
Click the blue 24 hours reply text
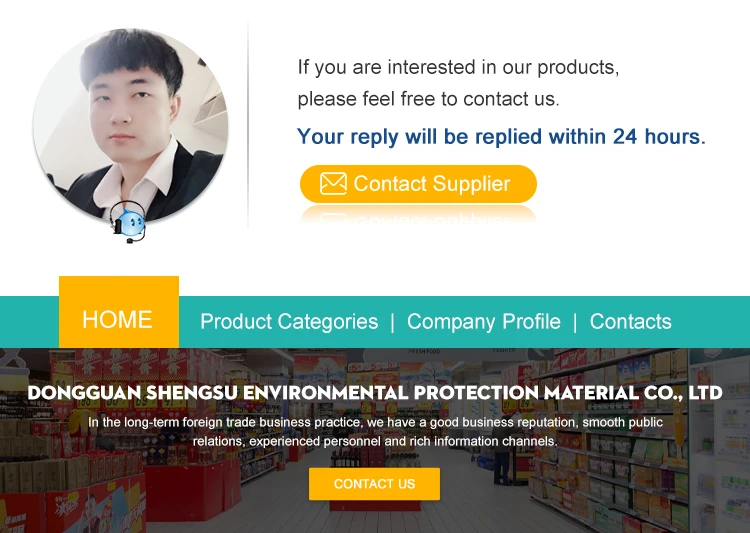pyautogui.click(x=501, y=137)
